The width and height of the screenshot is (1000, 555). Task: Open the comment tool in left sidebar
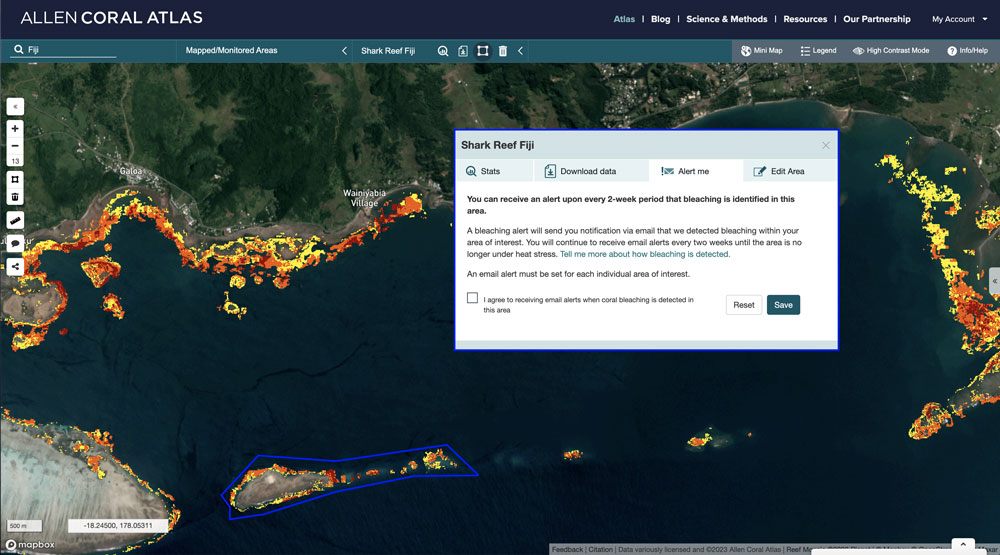click(15, 243)
